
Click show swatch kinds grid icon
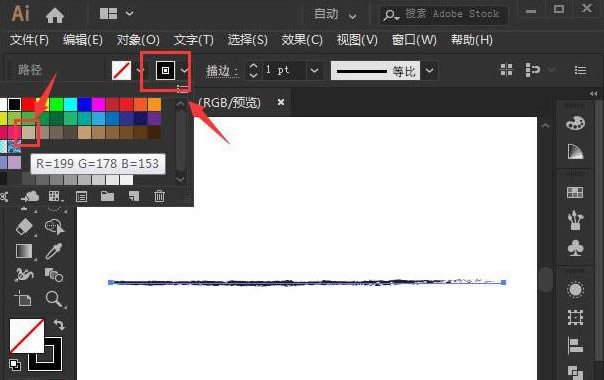(55, 197)
